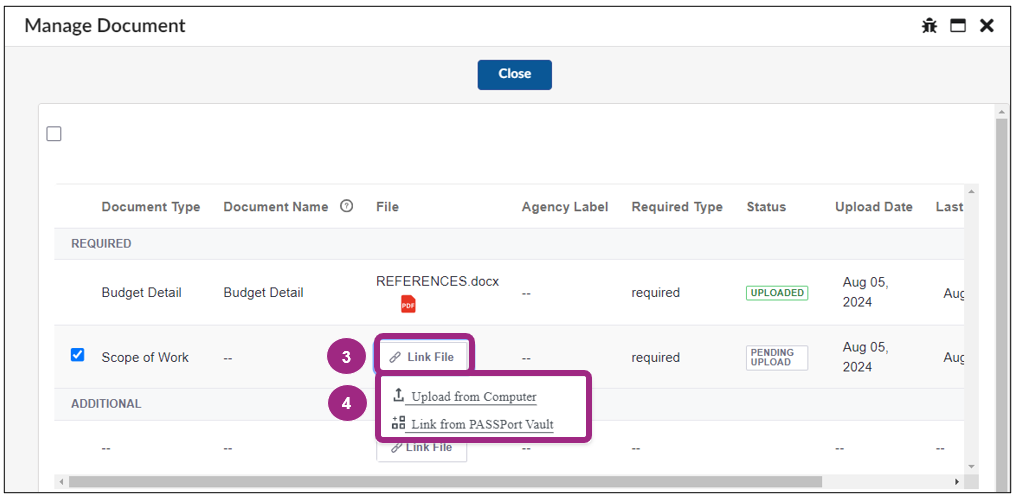
Task: Click the horizontal scrollbar right arrow
Action: [957, 482]
